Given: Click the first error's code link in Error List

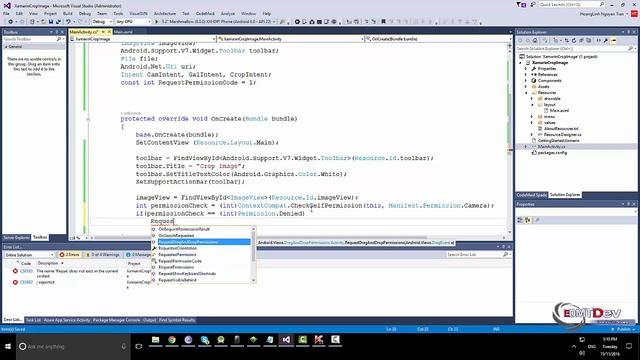Looking at the screenshot, I should tap(27, 271).
